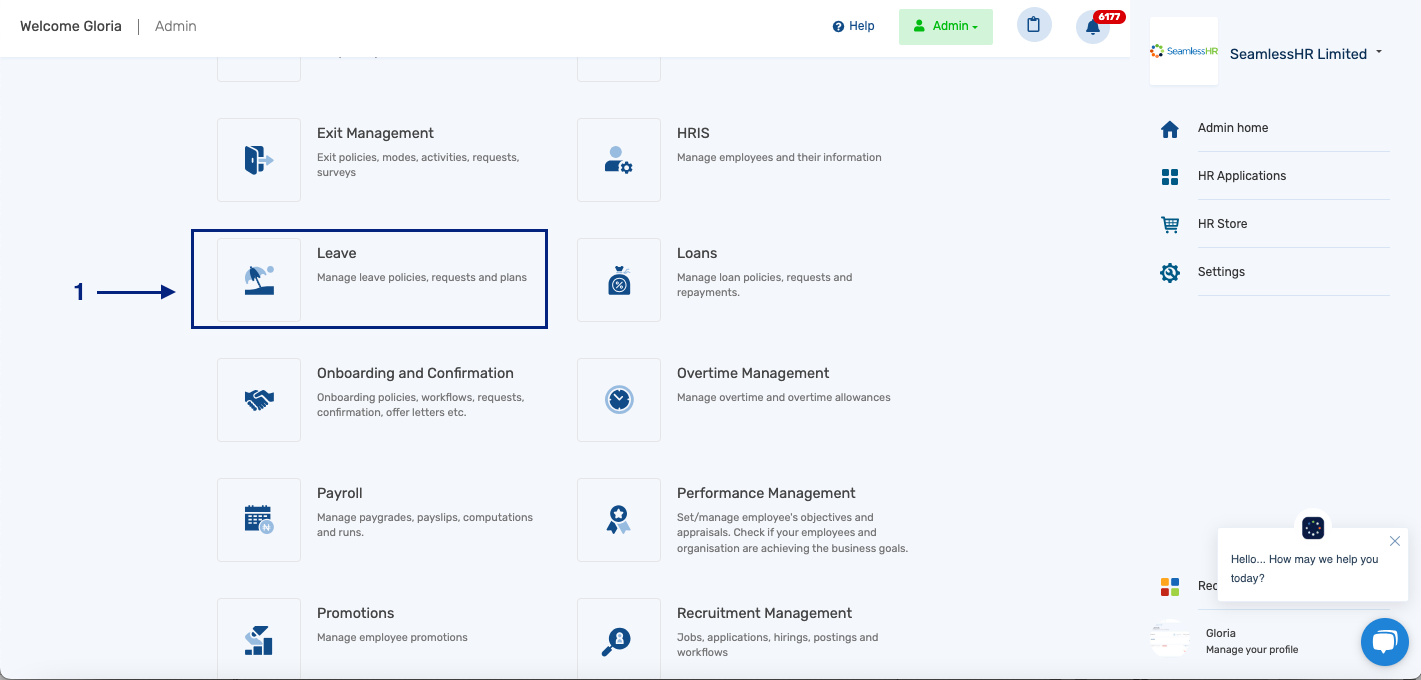Click the Promotions title
1421x680 pixels.
355,613
